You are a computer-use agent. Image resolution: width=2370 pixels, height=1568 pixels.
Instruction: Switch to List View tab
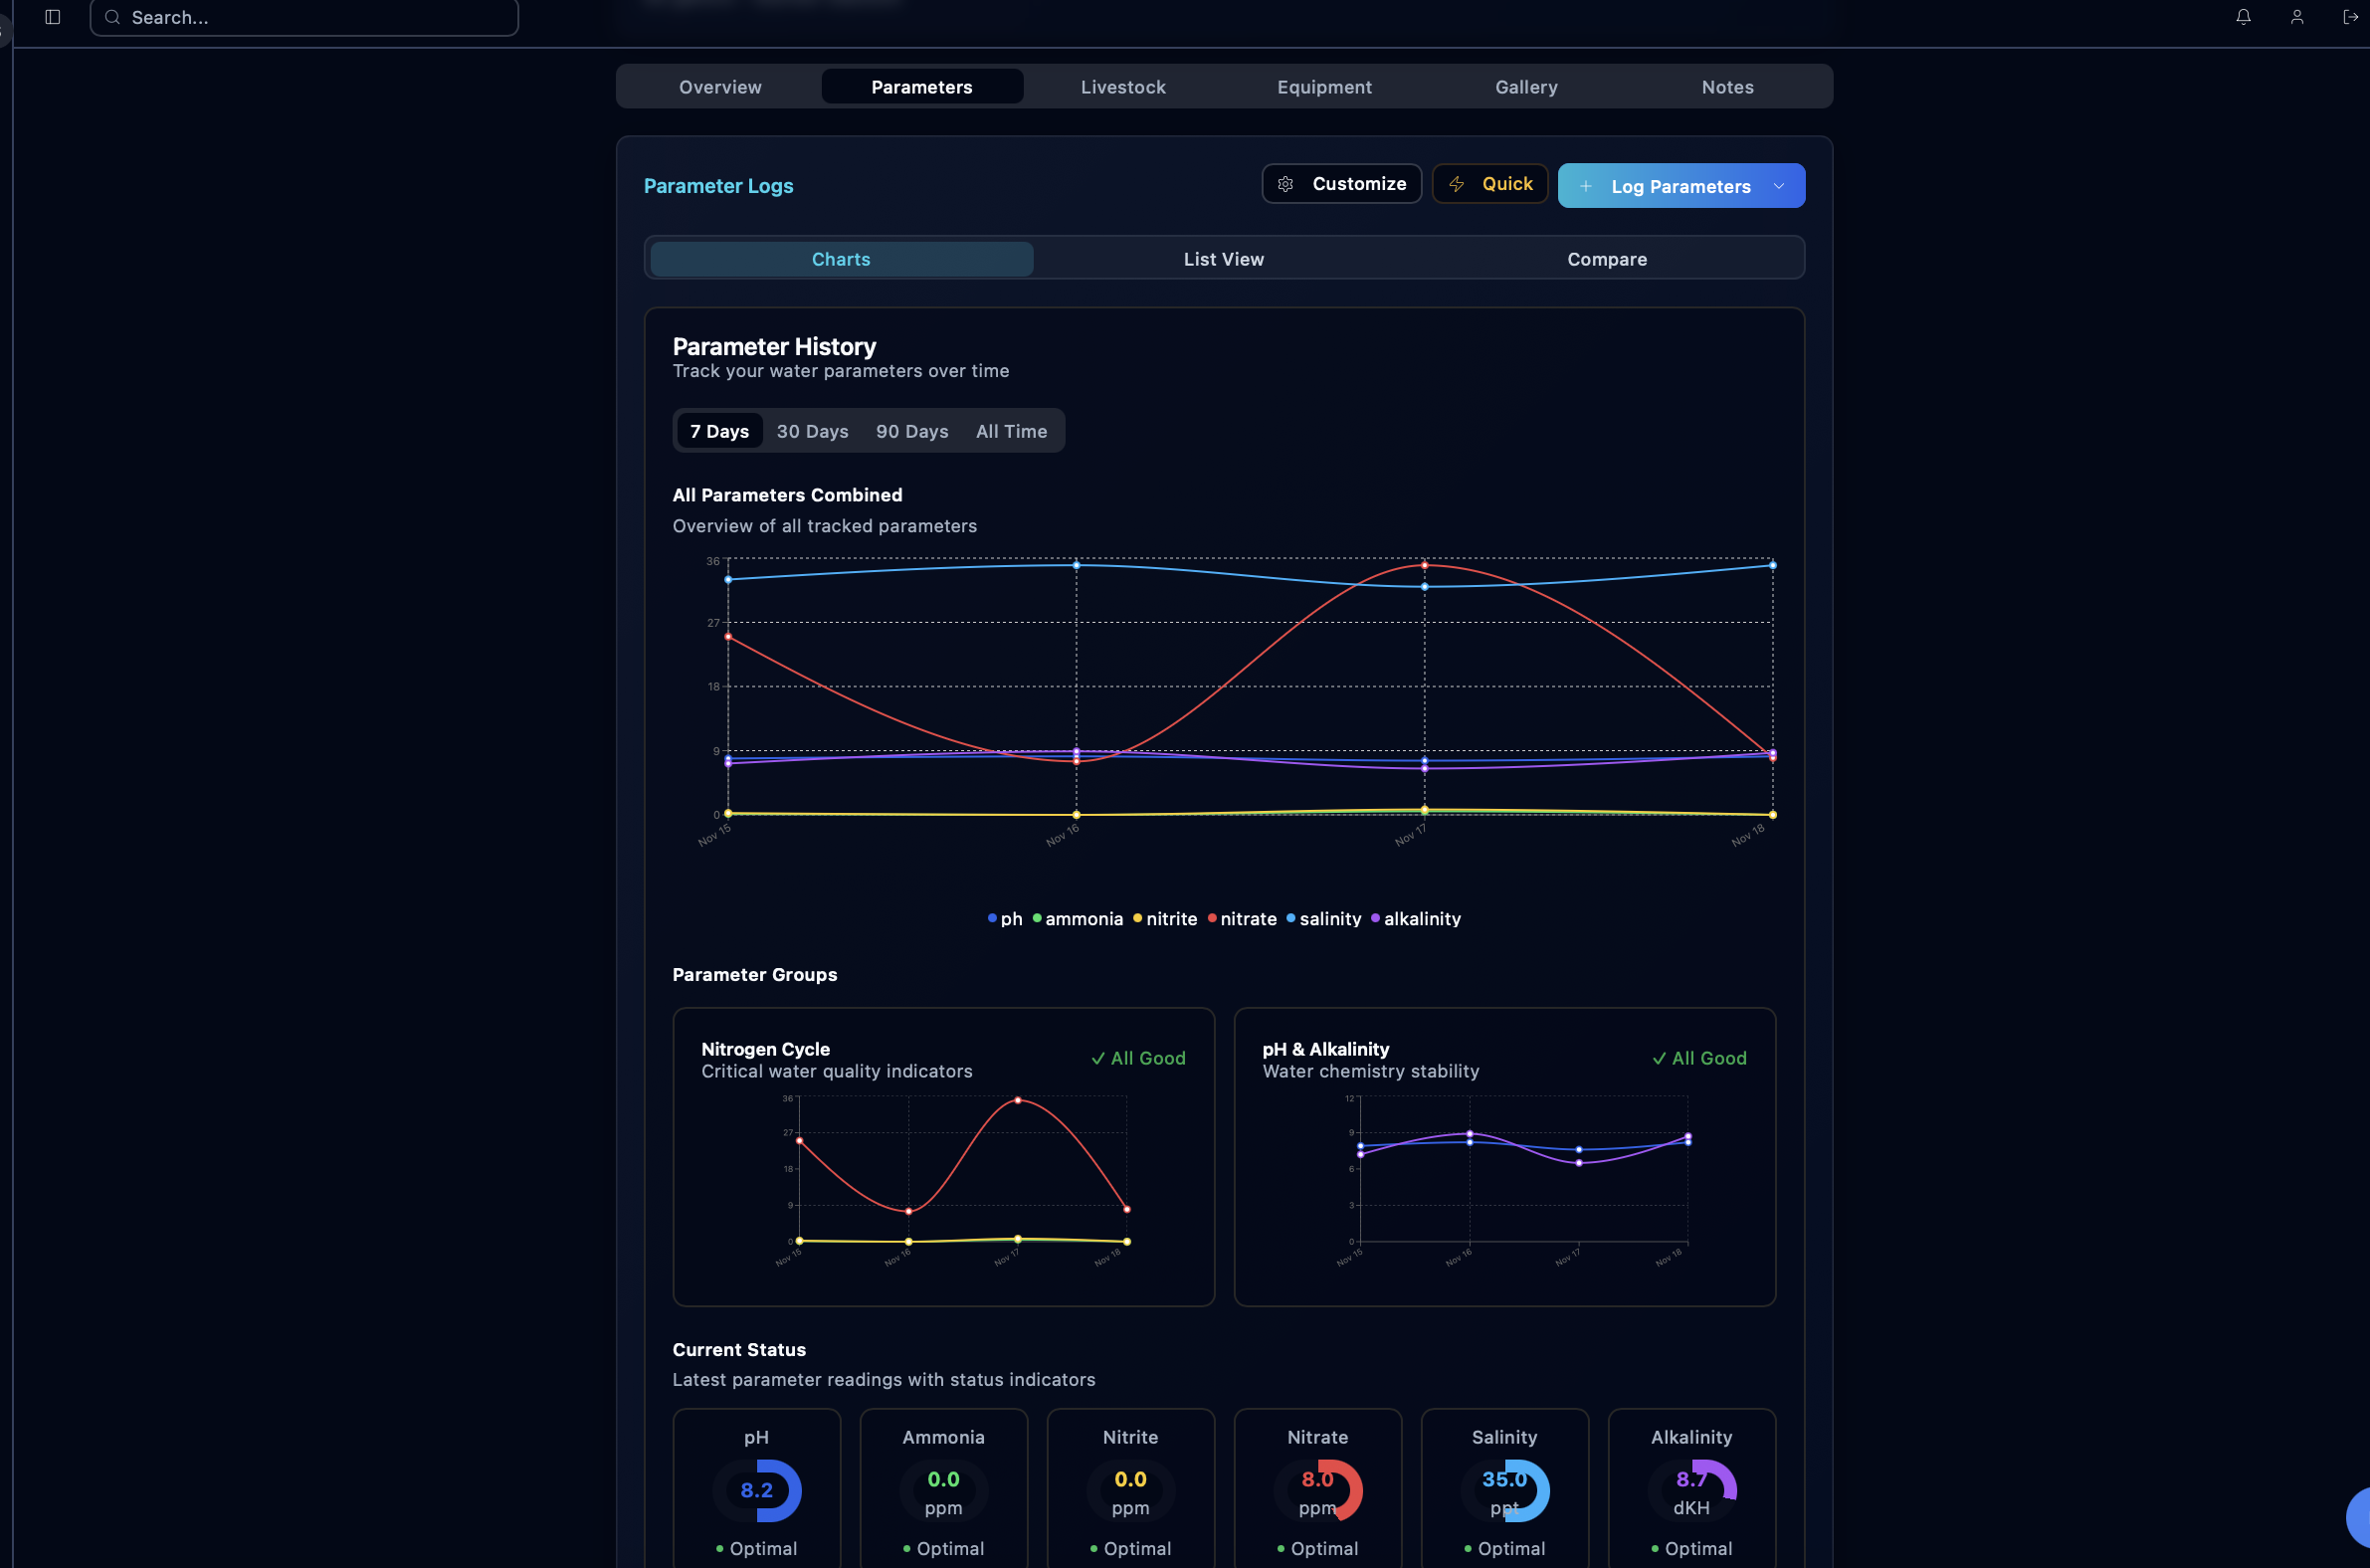click(1223, 259)
